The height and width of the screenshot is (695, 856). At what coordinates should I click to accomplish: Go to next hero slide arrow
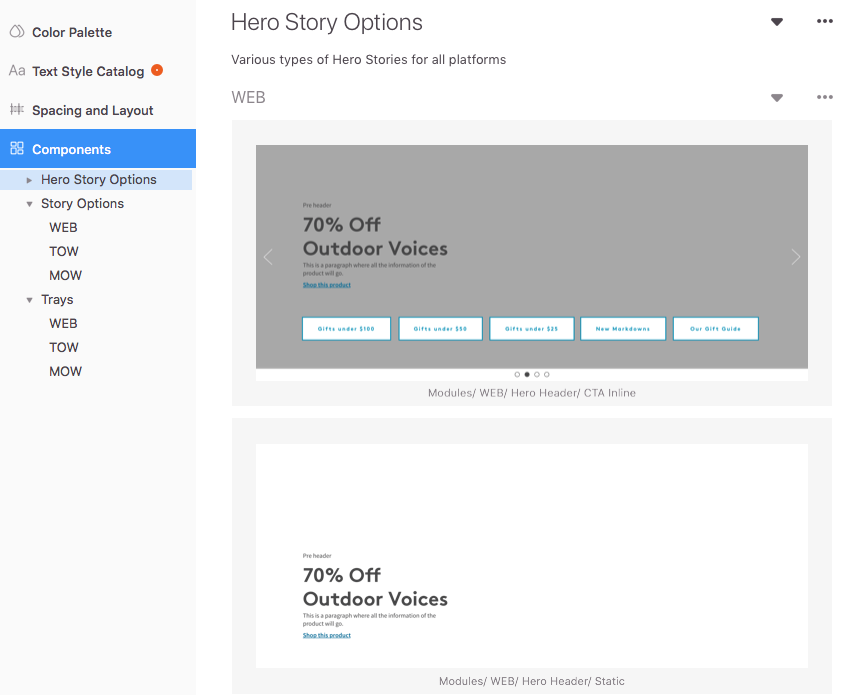coord(796,257)
